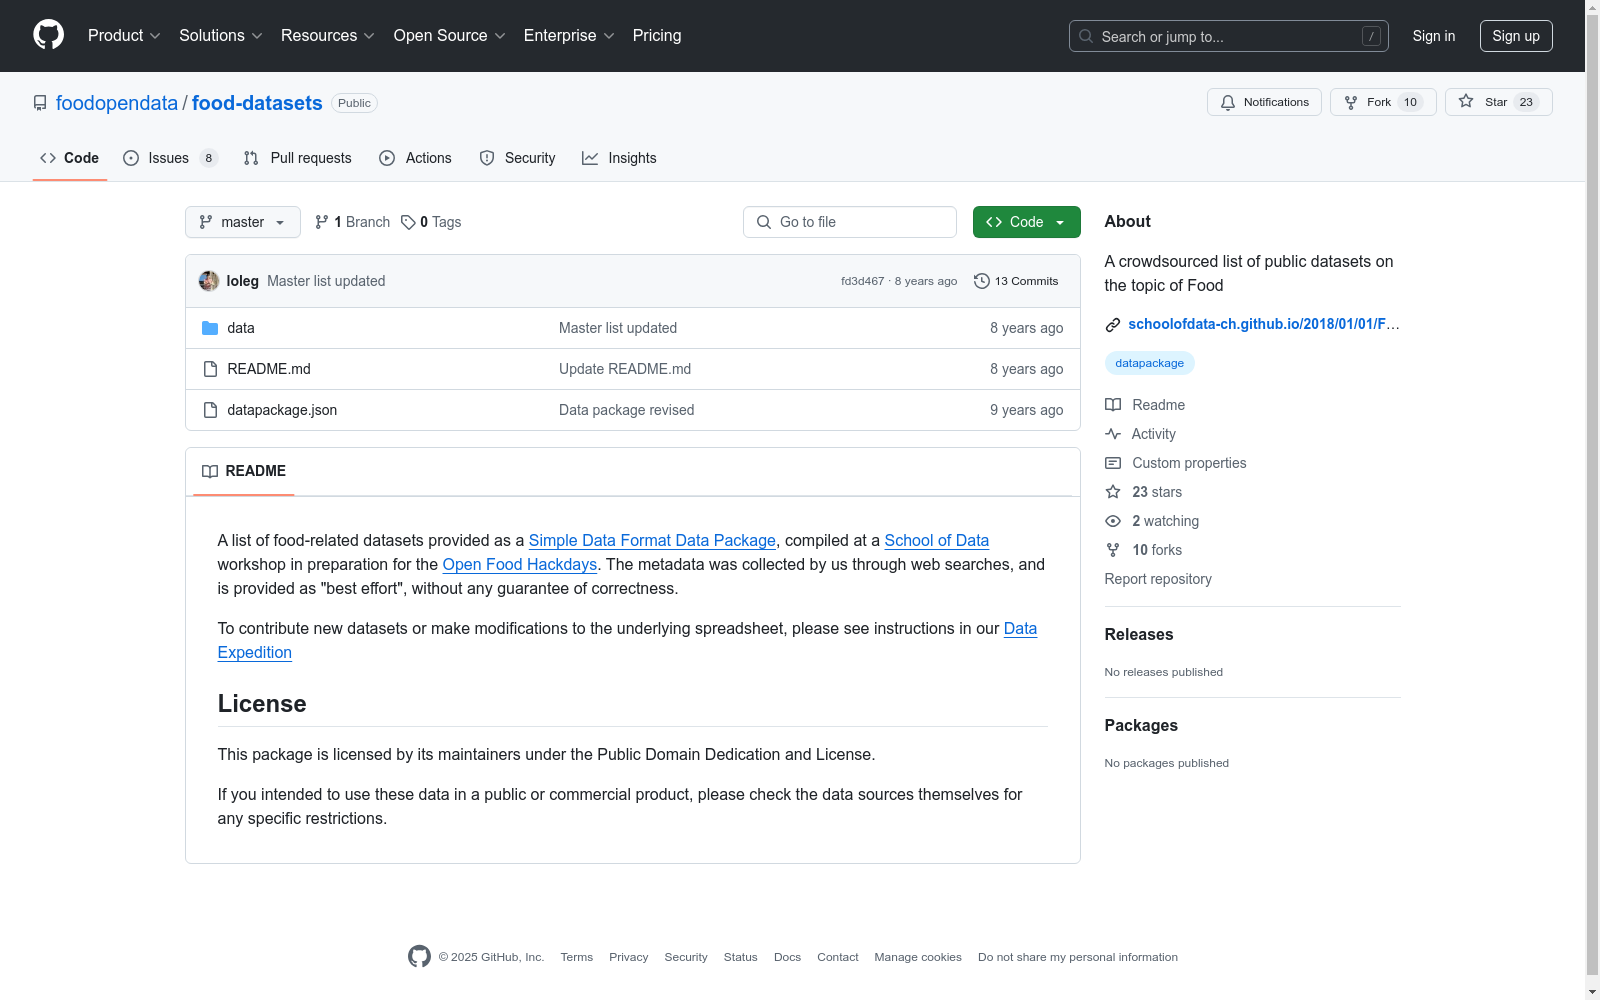
Task: Open the master branch selector
Action: click(243, 222)
